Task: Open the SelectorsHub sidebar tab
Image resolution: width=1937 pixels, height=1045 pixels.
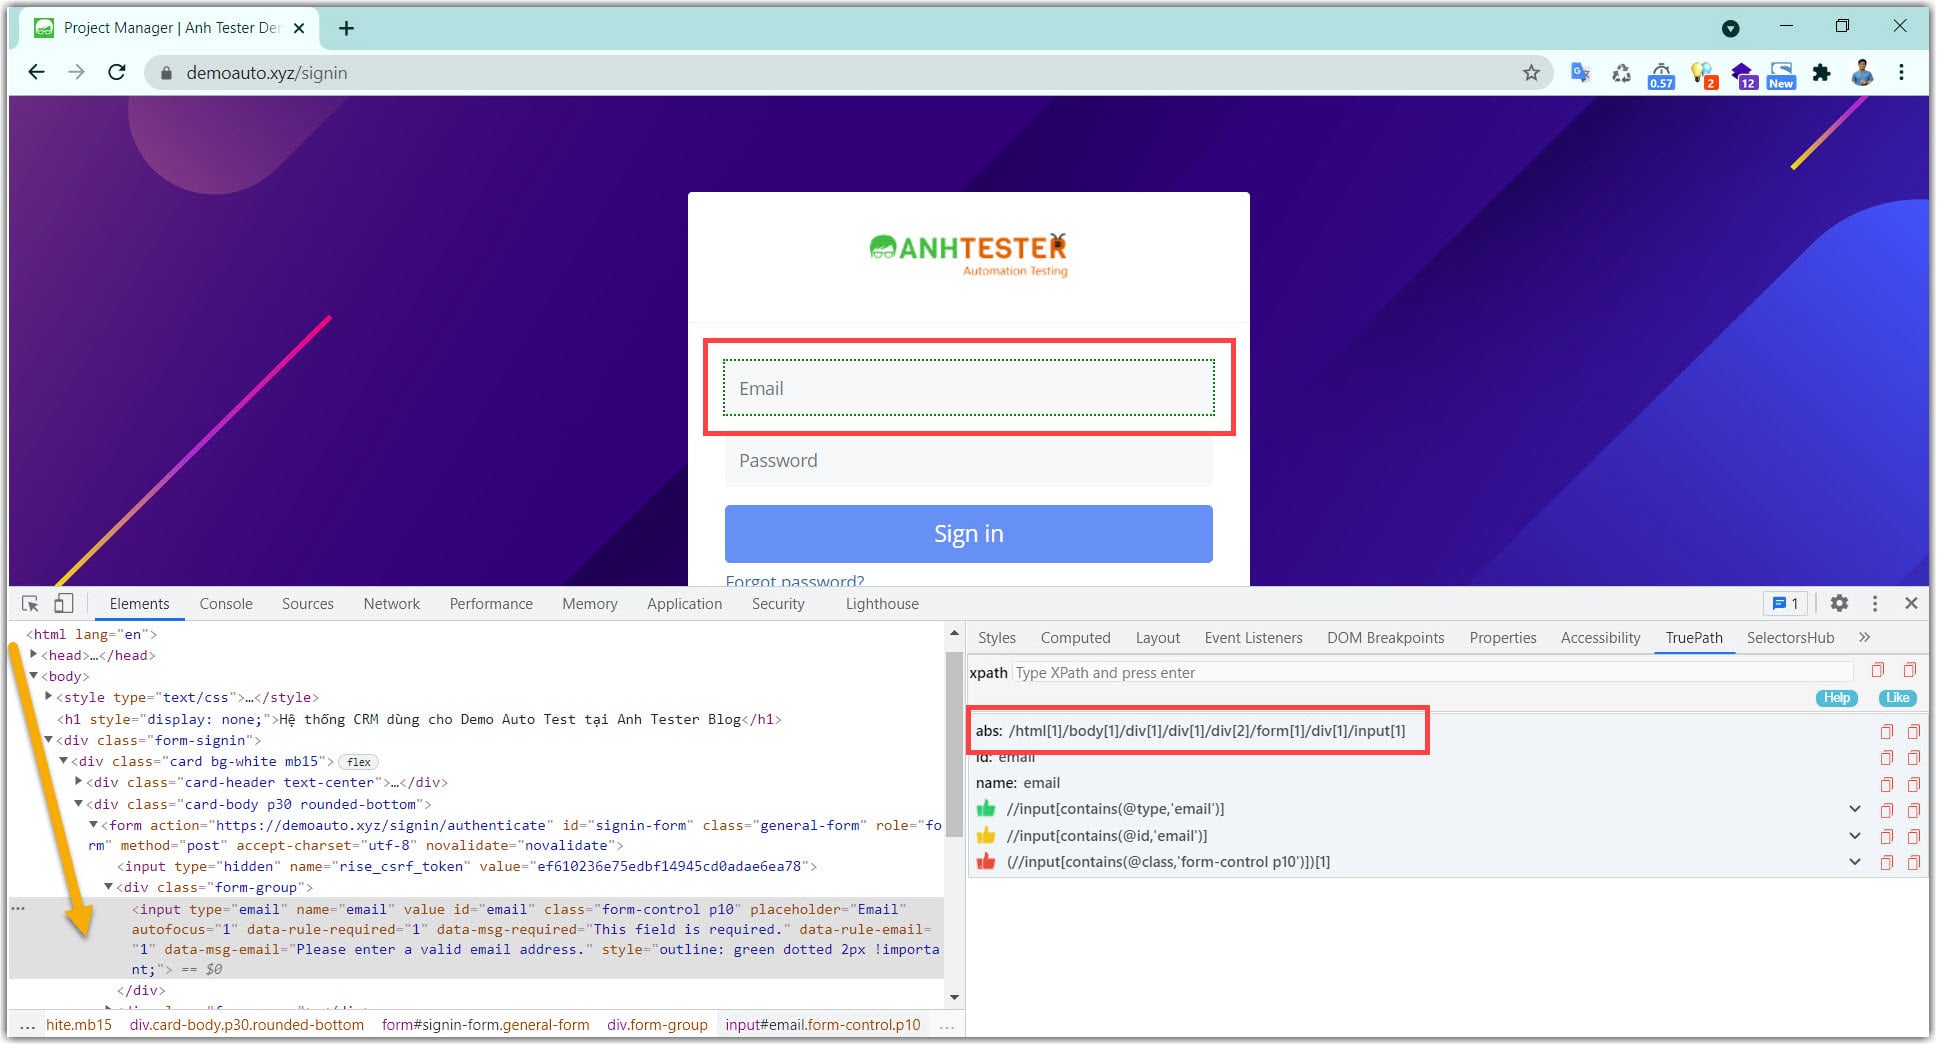Action: click(1790, 638)
